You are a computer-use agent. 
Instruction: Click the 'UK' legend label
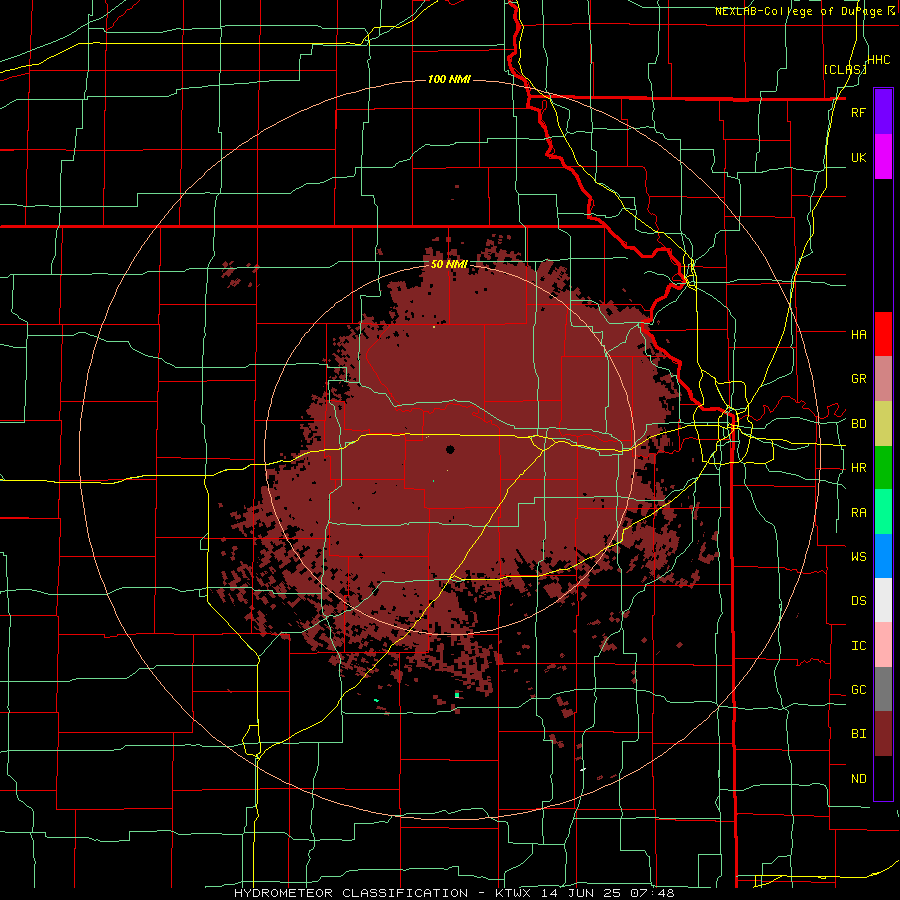858,157
